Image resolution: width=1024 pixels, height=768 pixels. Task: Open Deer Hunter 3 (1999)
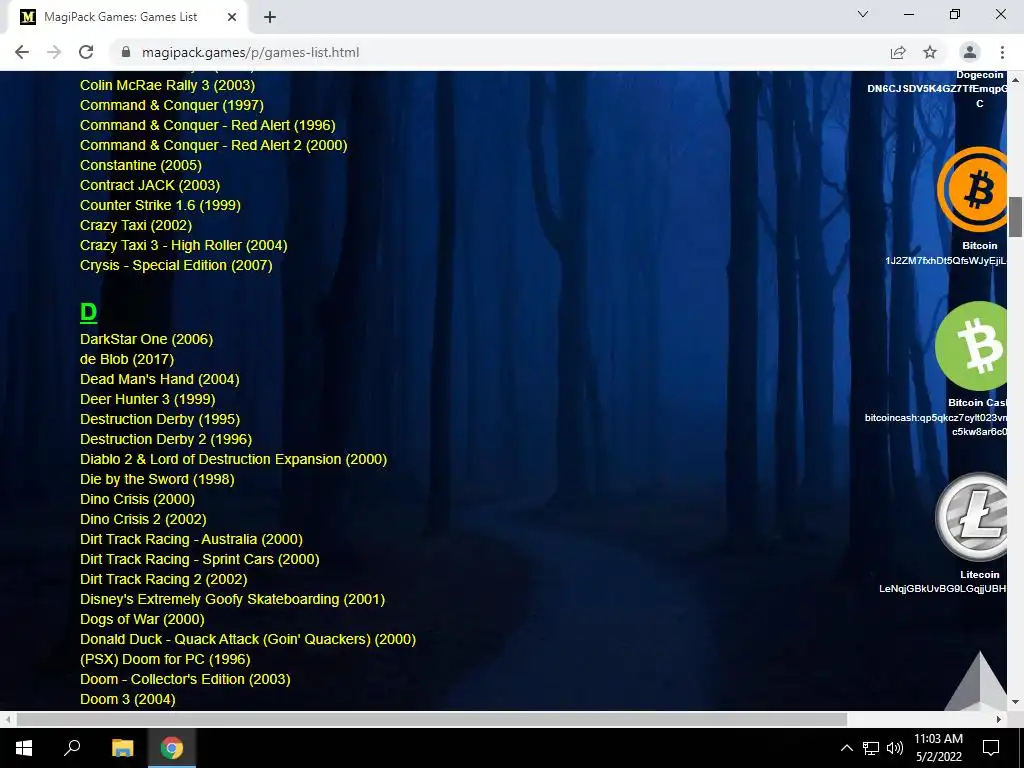pyautogui.click(x=148, y=399)
